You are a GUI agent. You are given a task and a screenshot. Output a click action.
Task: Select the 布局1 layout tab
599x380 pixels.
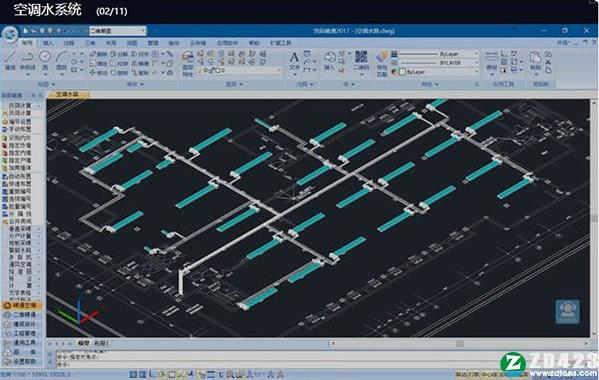(101, 343)
